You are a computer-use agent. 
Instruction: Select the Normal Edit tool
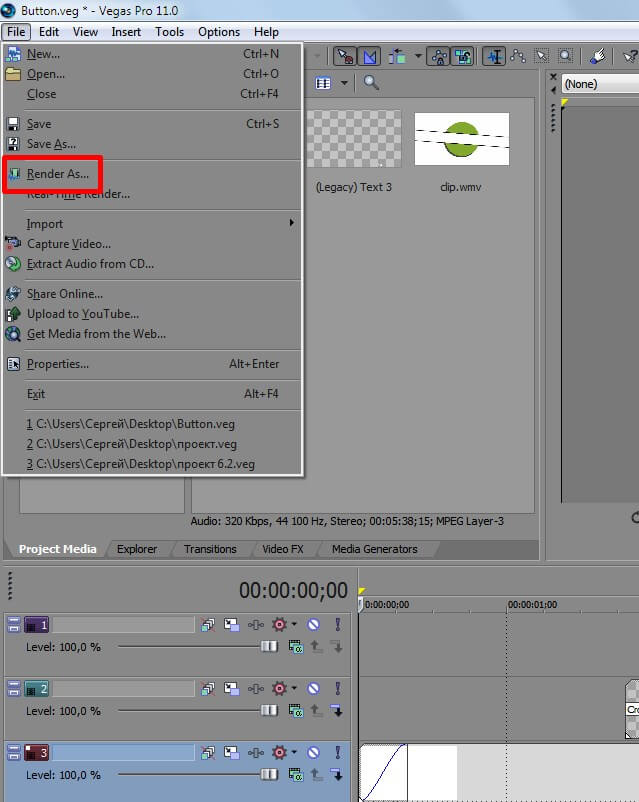494,56
